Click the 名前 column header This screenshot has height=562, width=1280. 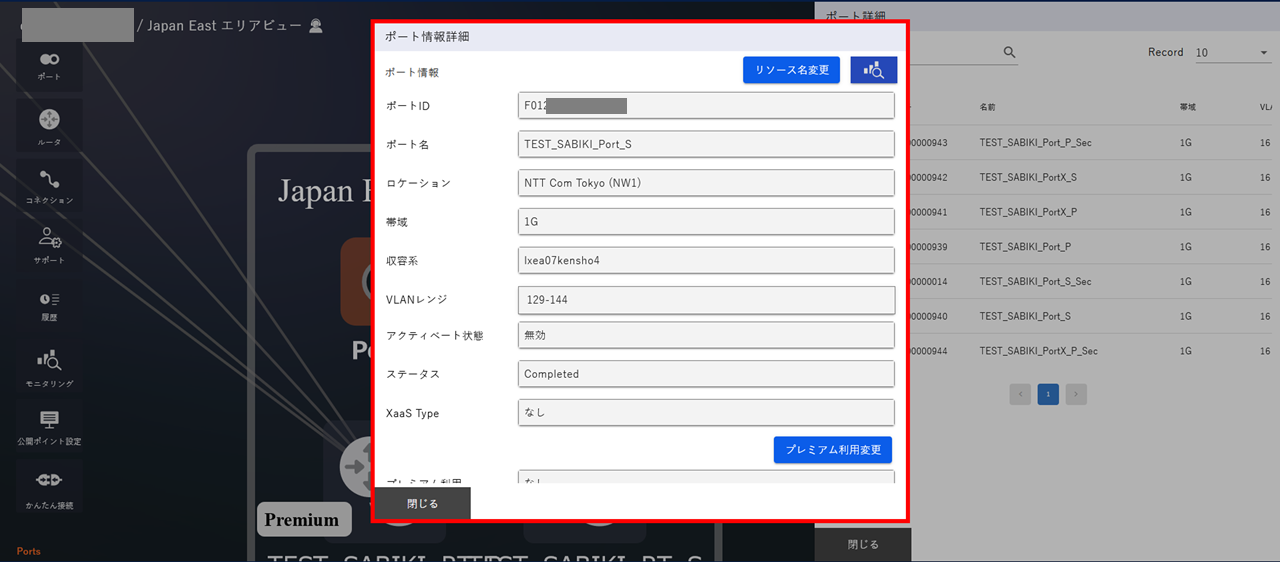click(x=988, y=105)
